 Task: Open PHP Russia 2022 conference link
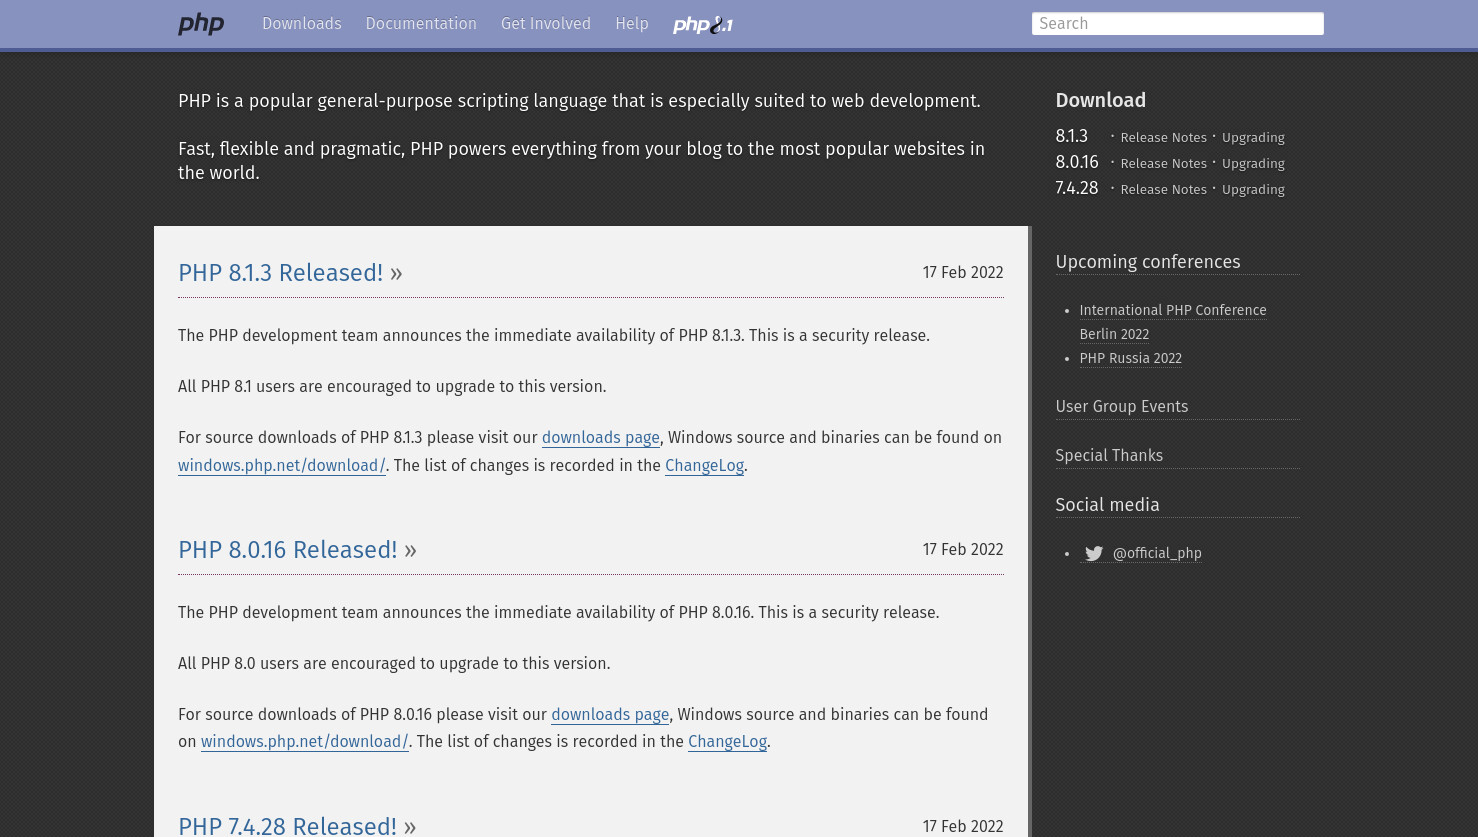1130,359
